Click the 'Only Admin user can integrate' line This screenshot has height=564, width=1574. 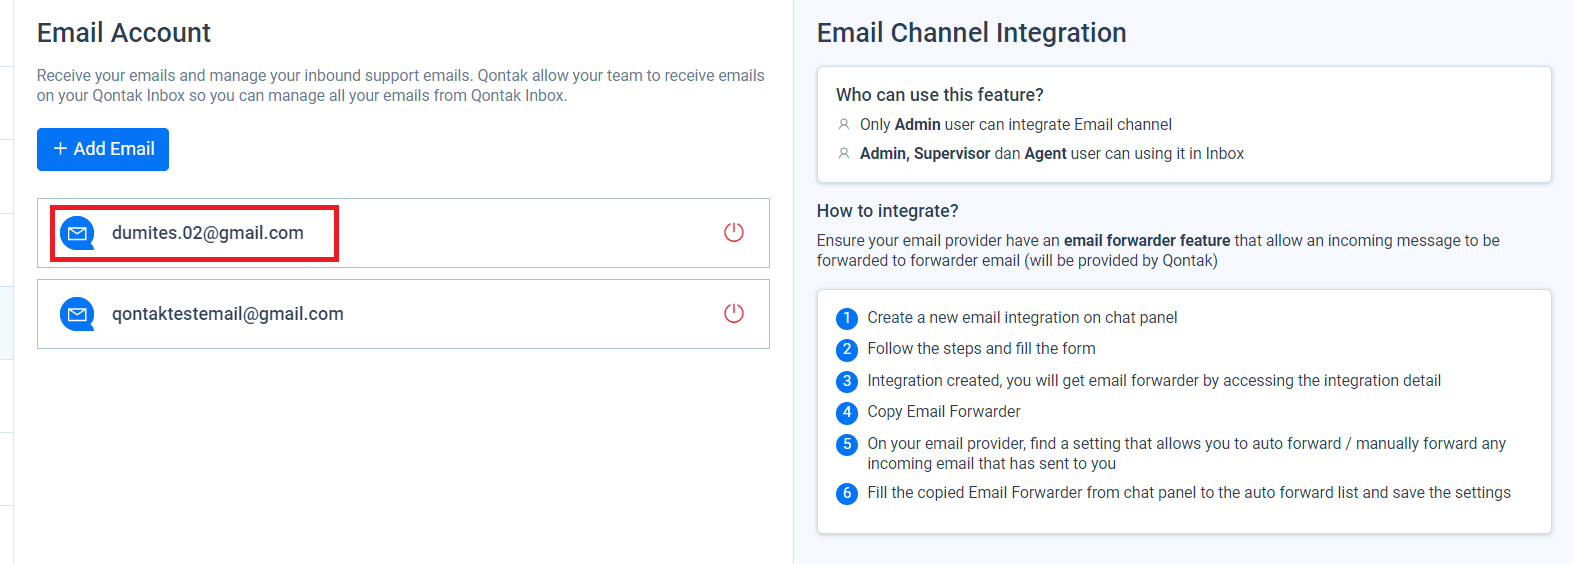pos(1015,125)
